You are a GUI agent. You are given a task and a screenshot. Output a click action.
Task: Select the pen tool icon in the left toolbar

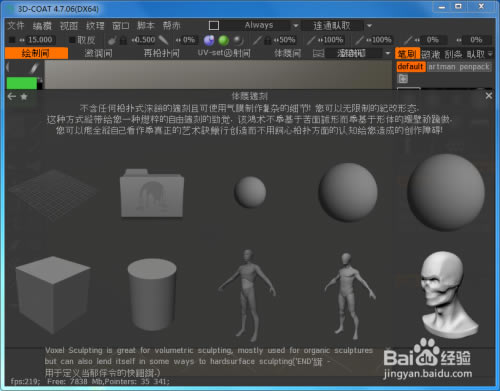[33, 68]
